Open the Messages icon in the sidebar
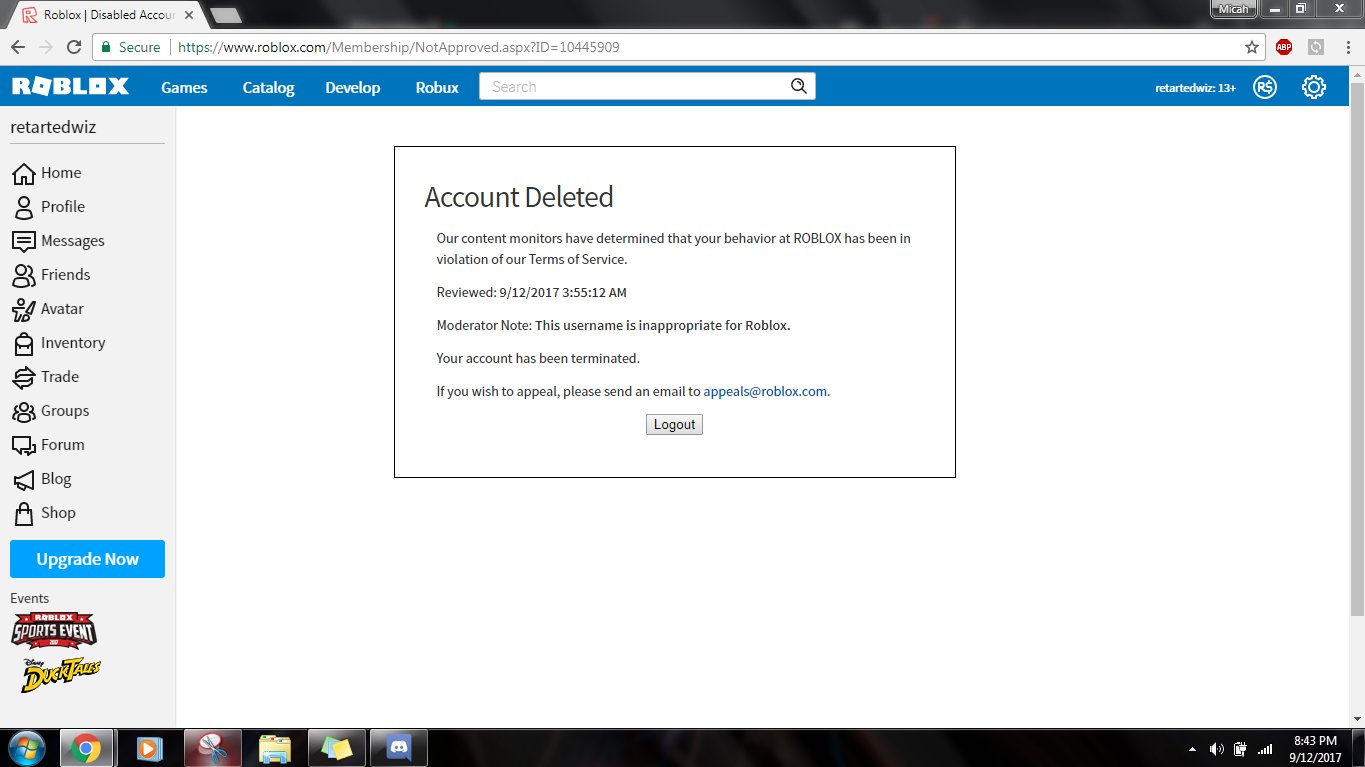1365x767 pixels. [24, 241]
